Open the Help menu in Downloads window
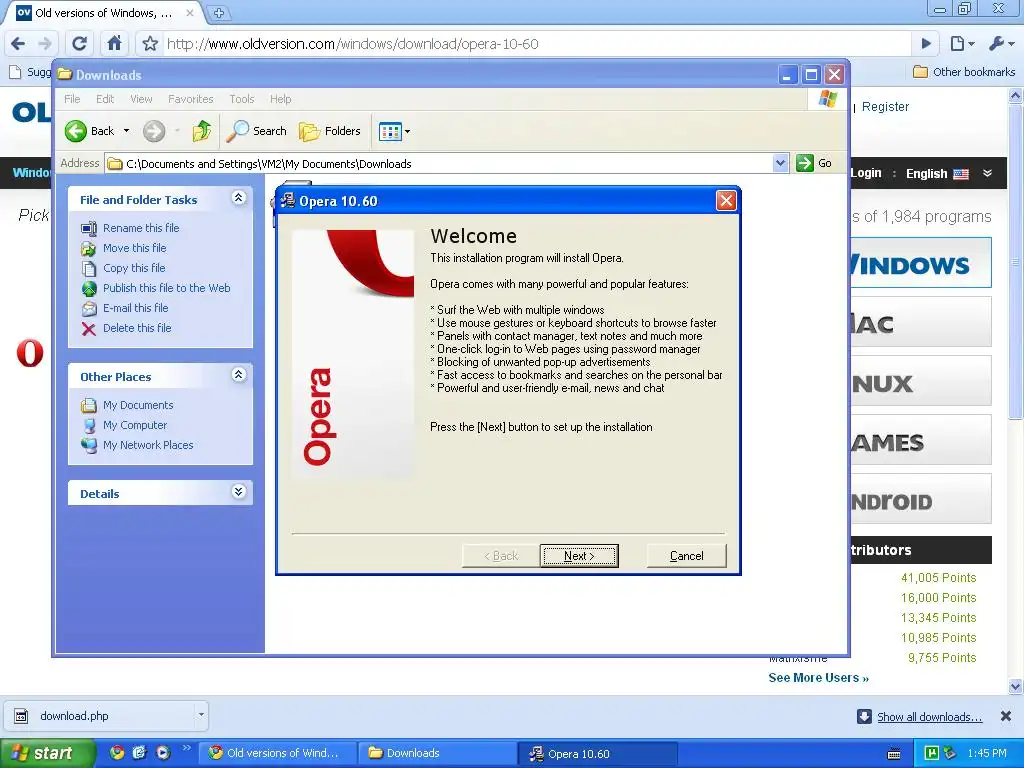The image size is (1024, 768). (281, 99)
